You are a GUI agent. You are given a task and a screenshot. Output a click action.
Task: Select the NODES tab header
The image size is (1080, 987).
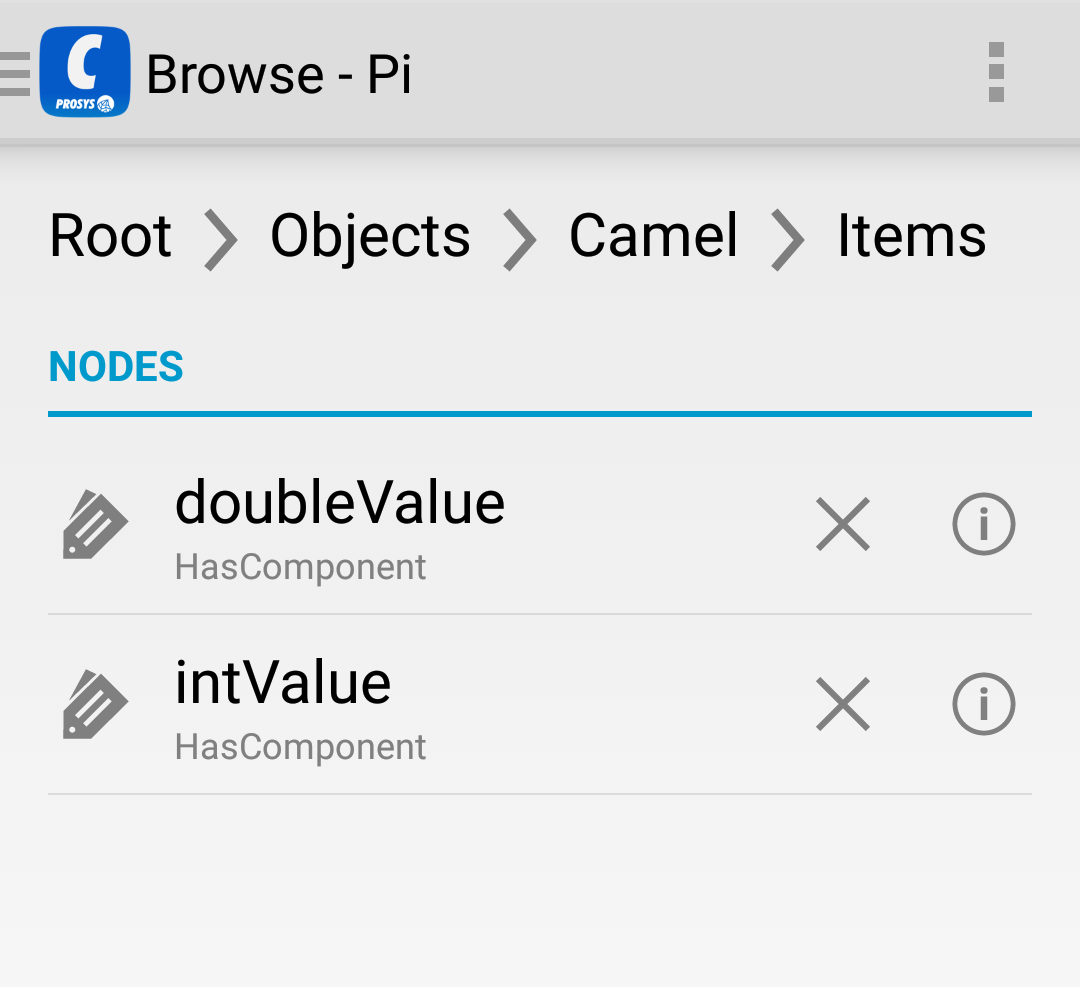coord(116,368)
